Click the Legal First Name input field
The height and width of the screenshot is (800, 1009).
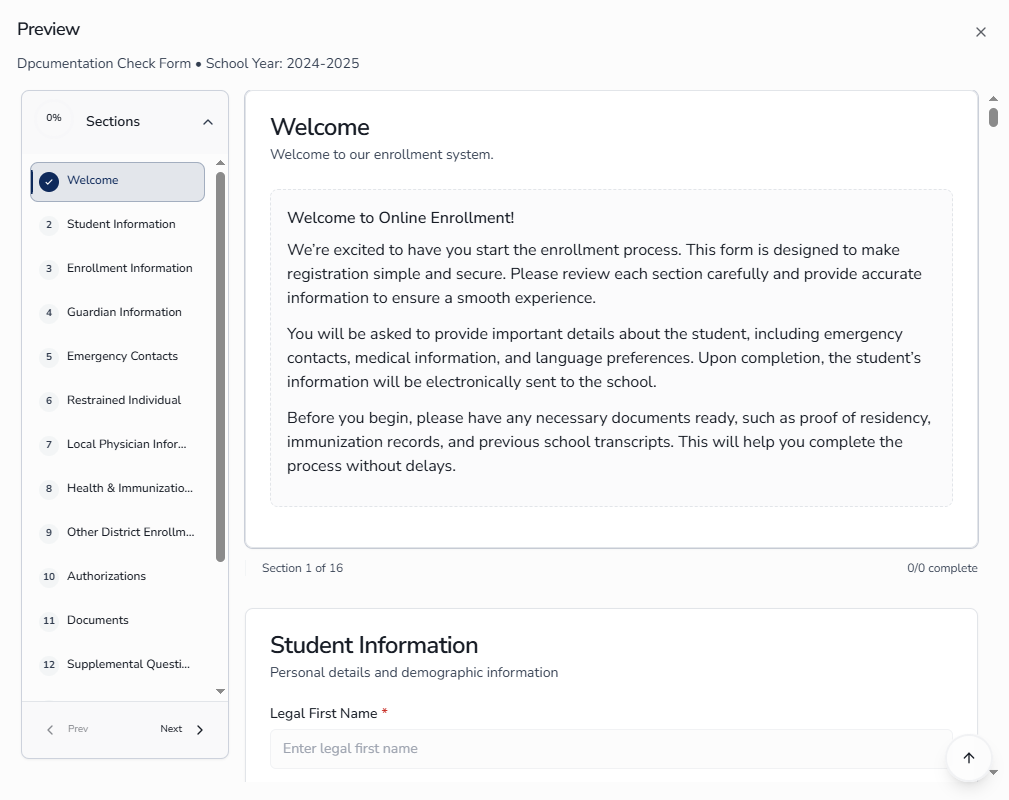click(611, 749)
